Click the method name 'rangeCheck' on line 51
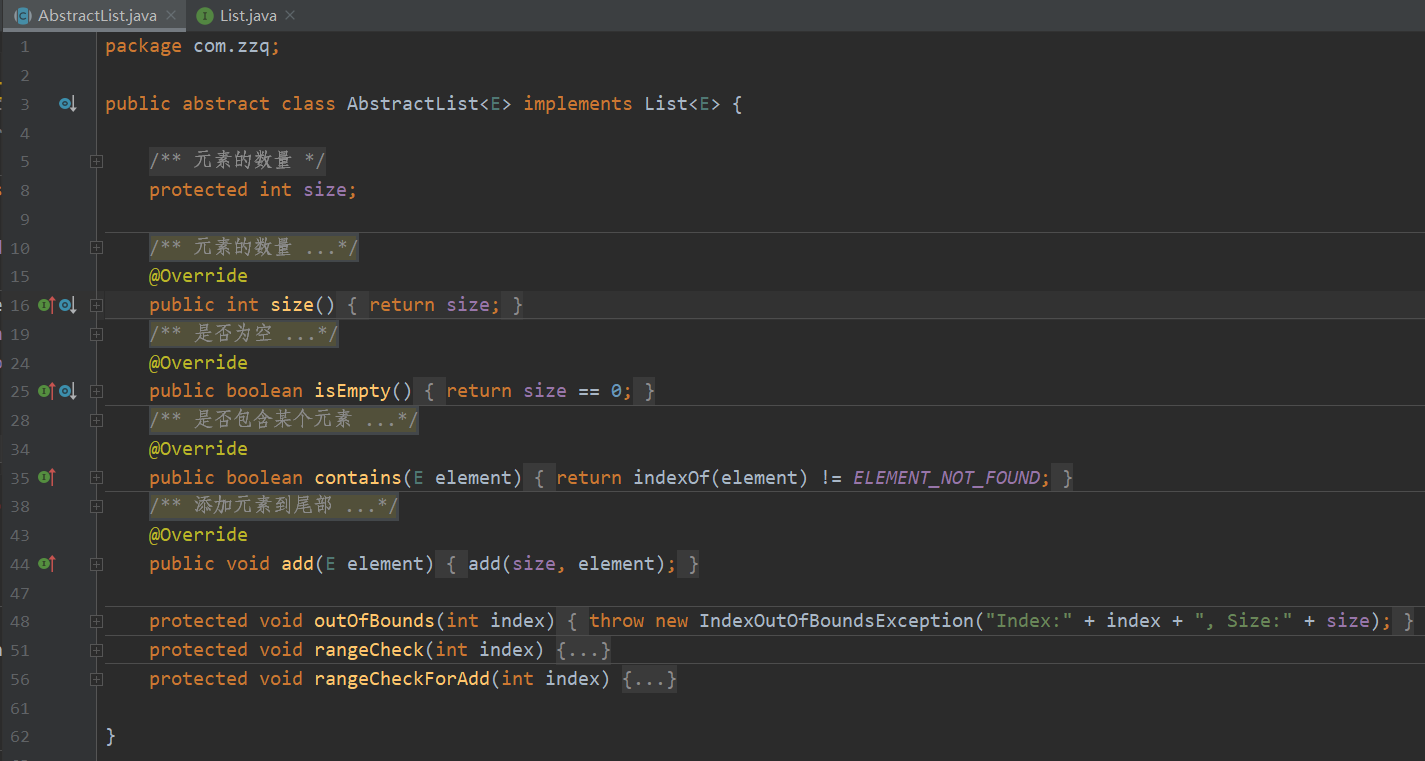 [x=369, y=650]
